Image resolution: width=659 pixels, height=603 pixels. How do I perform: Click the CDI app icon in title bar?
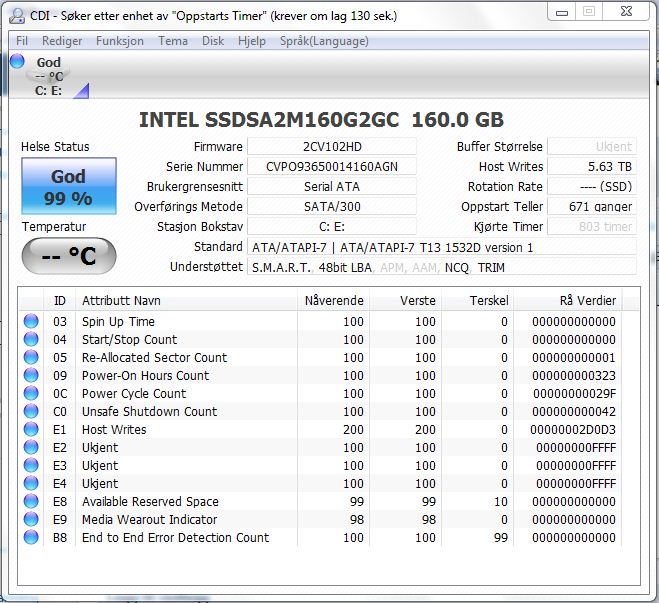pos(17,16)
